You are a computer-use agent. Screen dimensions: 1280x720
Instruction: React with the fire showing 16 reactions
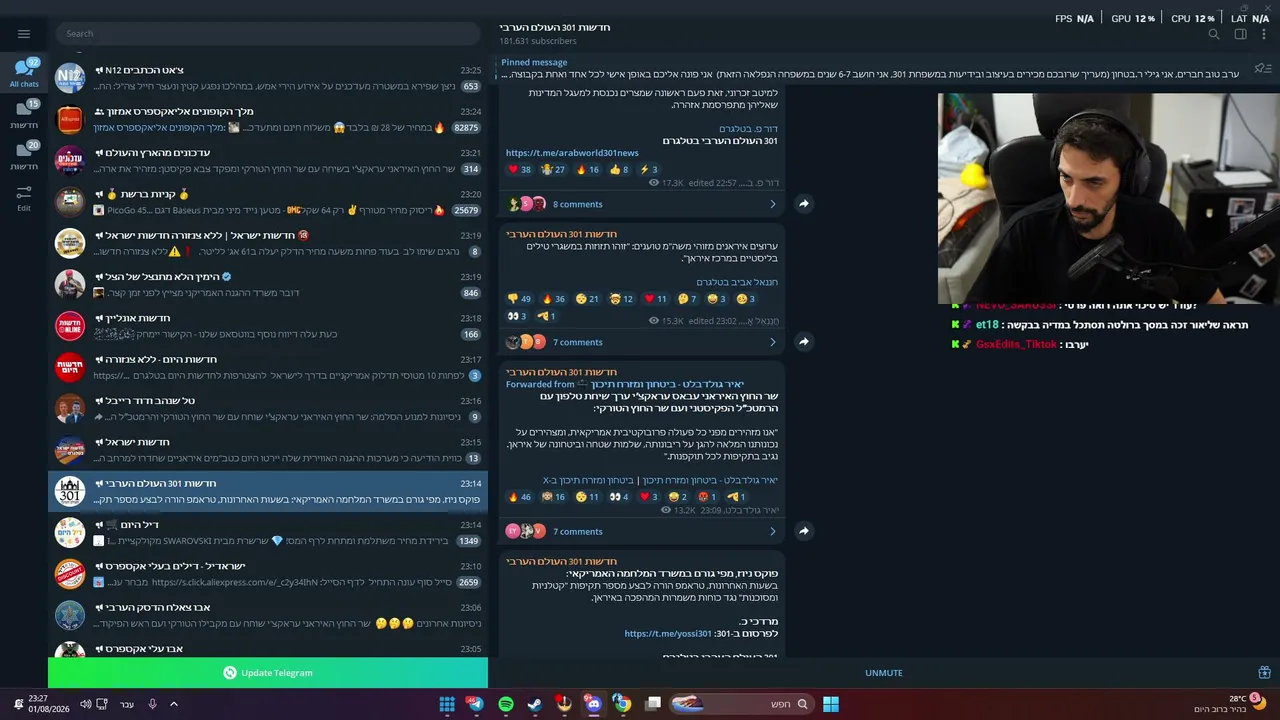(587, 170)
